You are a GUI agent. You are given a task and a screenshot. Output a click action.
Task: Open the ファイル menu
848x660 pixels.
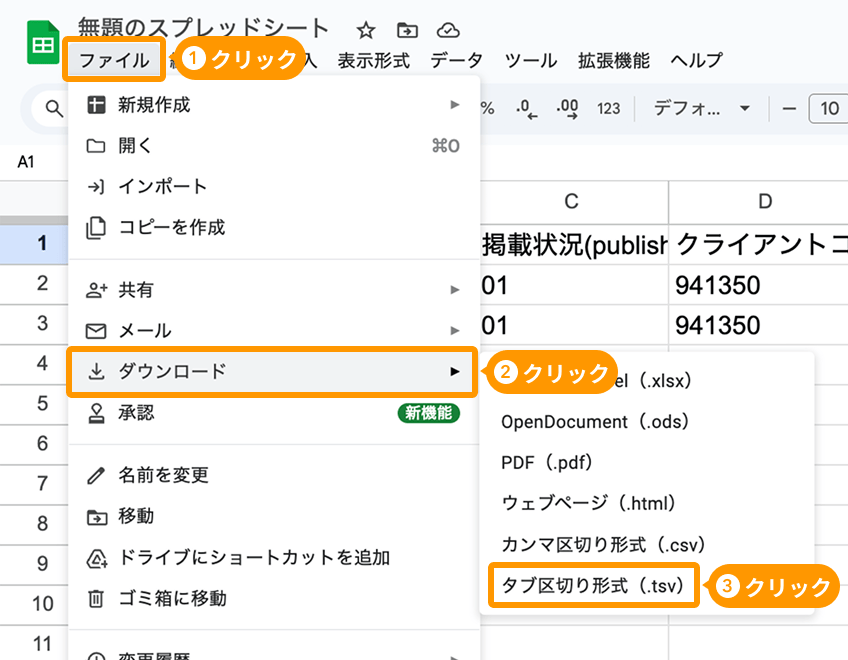tap(114, 60)
